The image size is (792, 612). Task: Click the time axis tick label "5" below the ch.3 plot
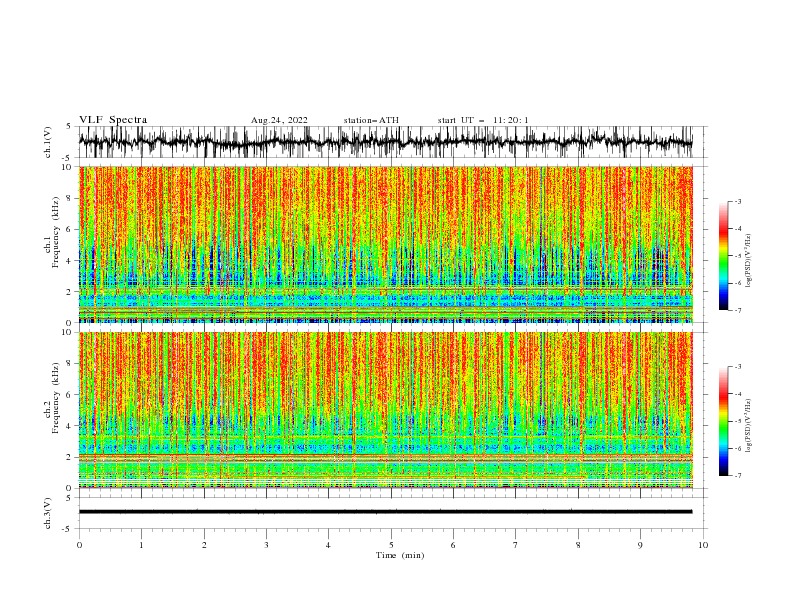click(x=391, y=545)
